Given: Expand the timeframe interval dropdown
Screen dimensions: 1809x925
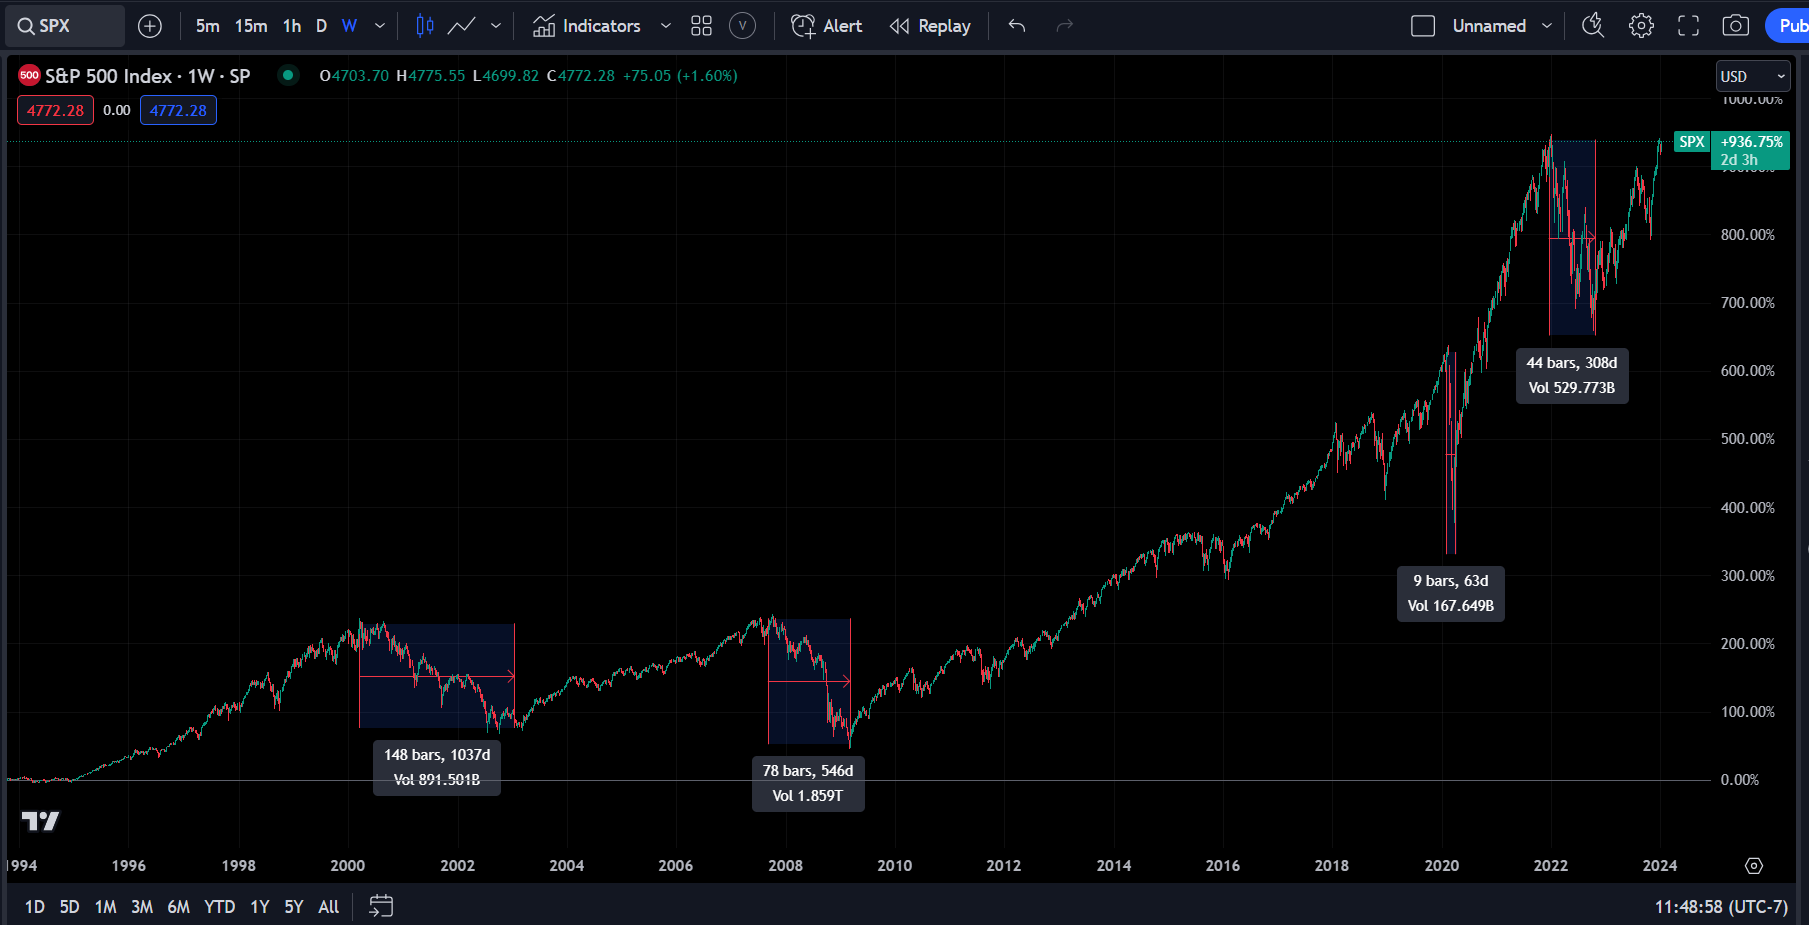Looking at the screenshot, I should [380, 26].
